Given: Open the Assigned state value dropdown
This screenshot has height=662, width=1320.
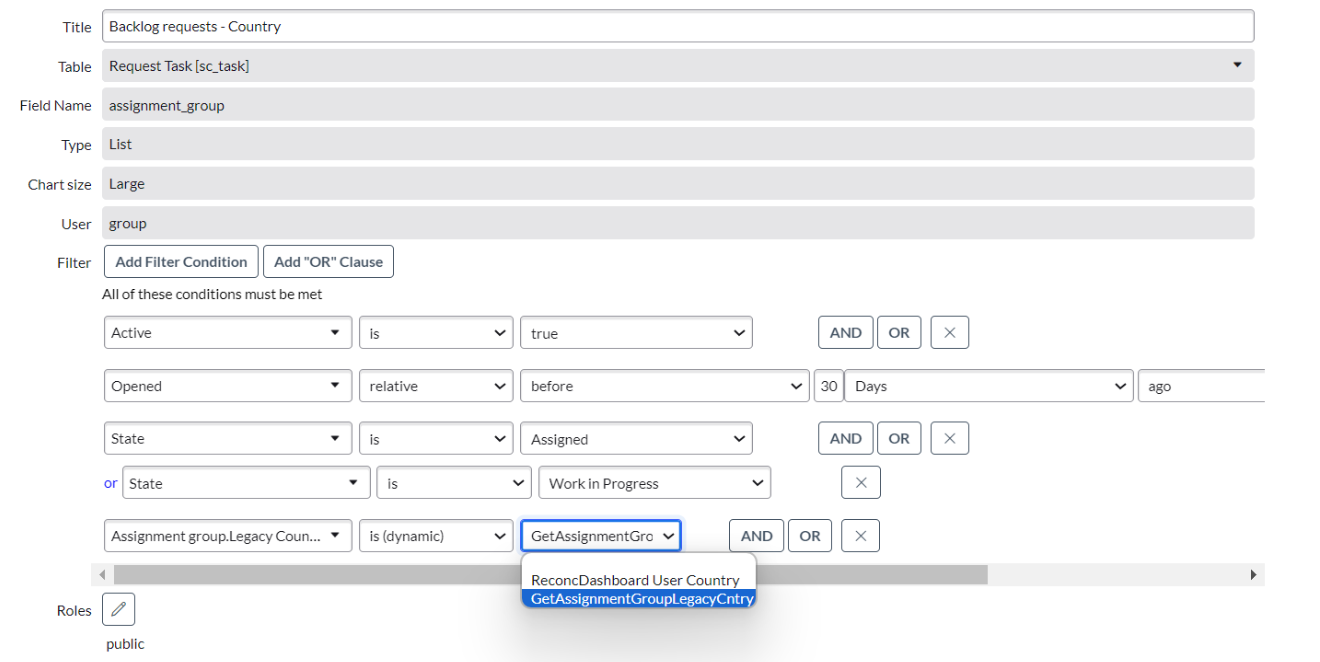Looking at the screenshot, I should pos(636,439).
